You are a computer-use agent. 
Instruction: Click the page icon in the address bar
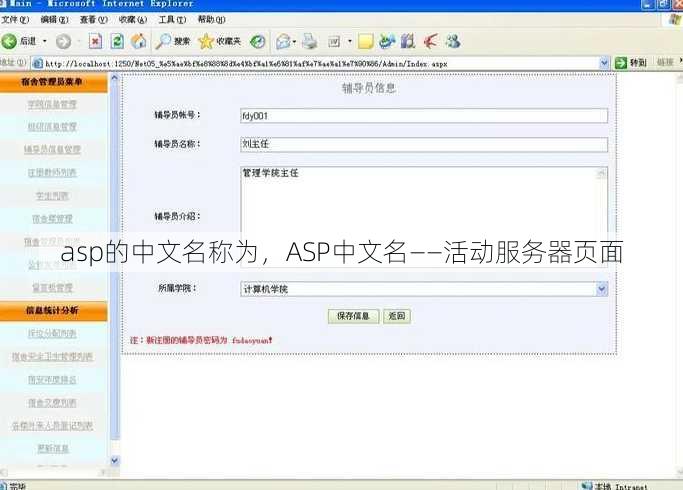pos(38,64)
